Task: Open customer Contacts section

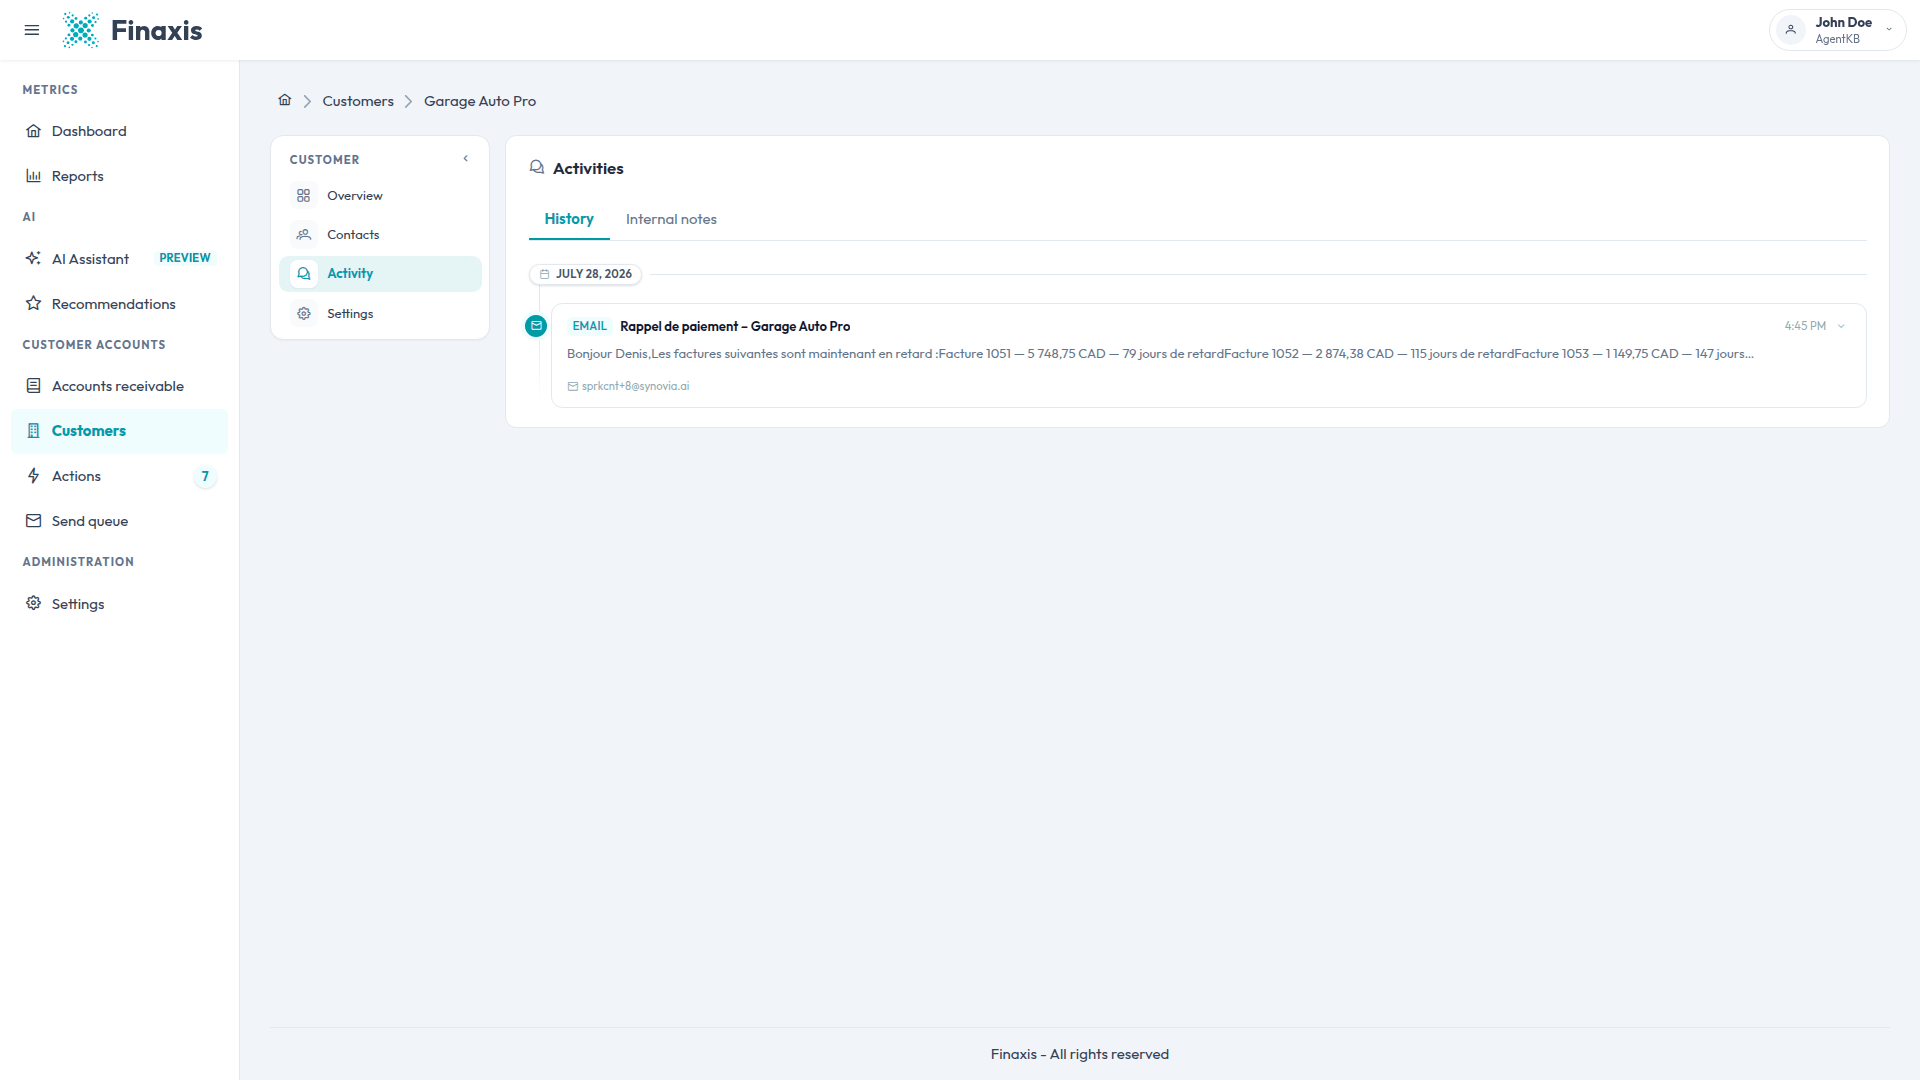Action: pyautogui.click(x=380, y=235)
